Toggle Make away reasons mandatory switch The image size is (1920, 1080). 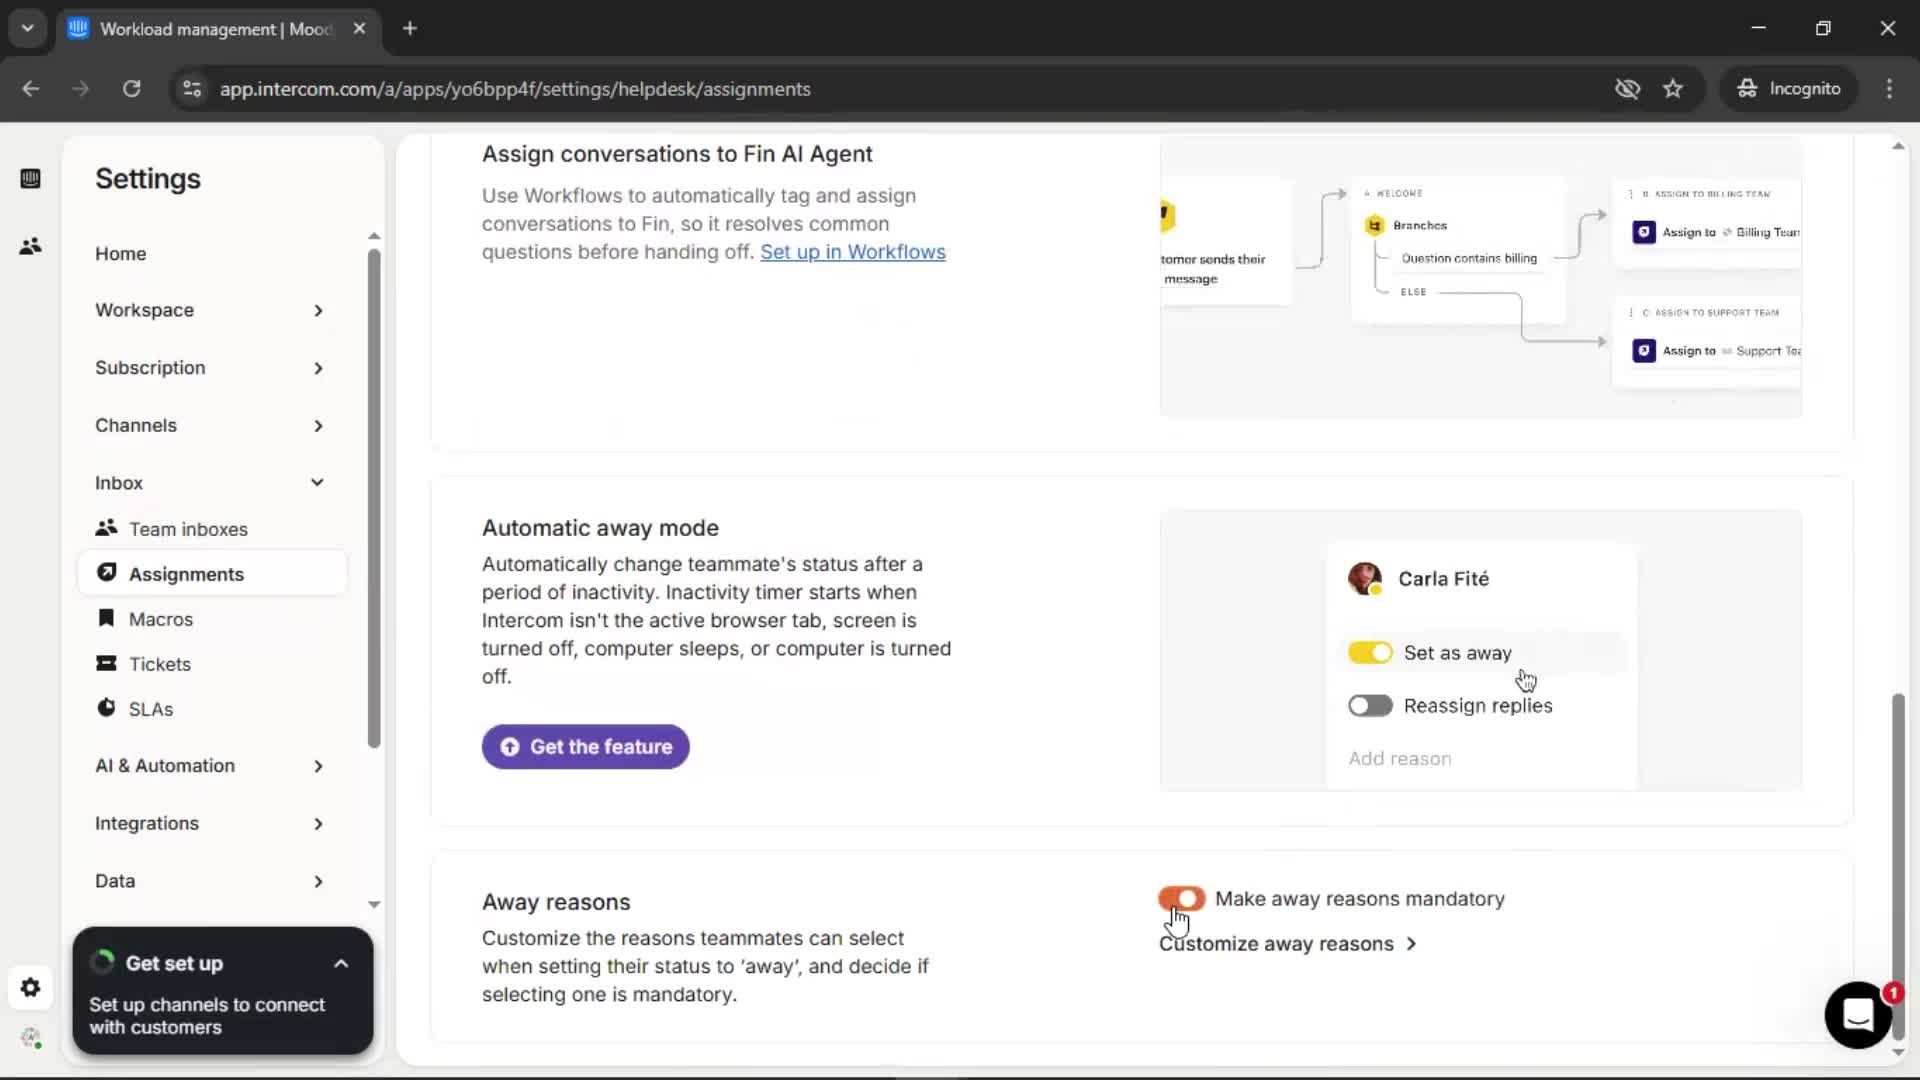click(x=1182, y=898)
